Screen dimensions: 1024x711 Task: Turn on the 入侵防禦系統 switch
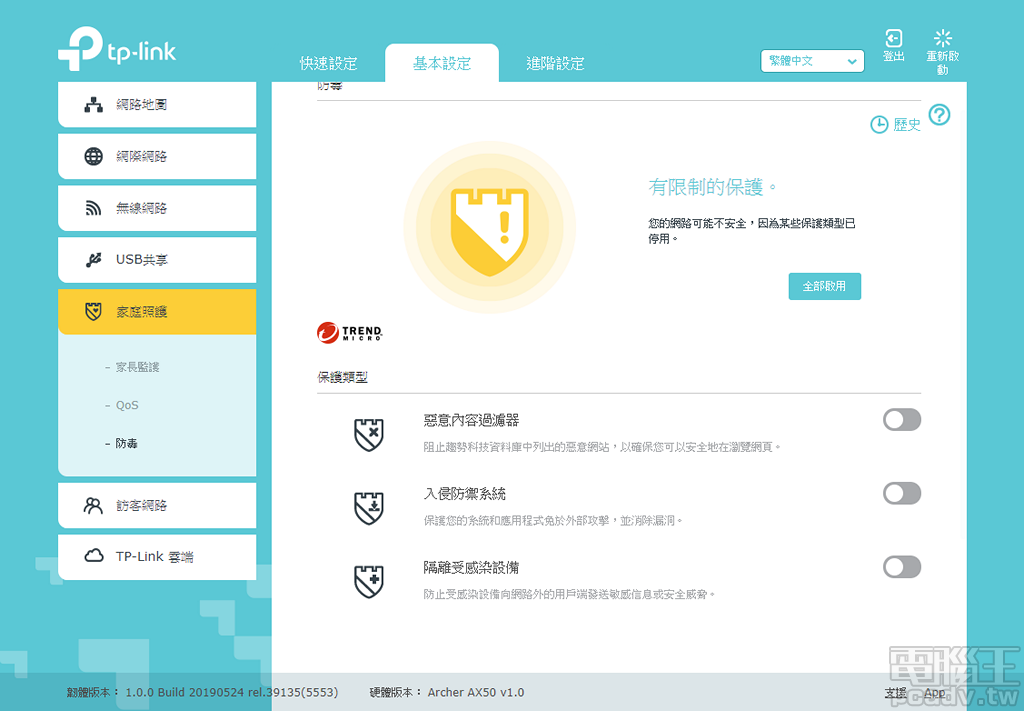tap(901, 493)
